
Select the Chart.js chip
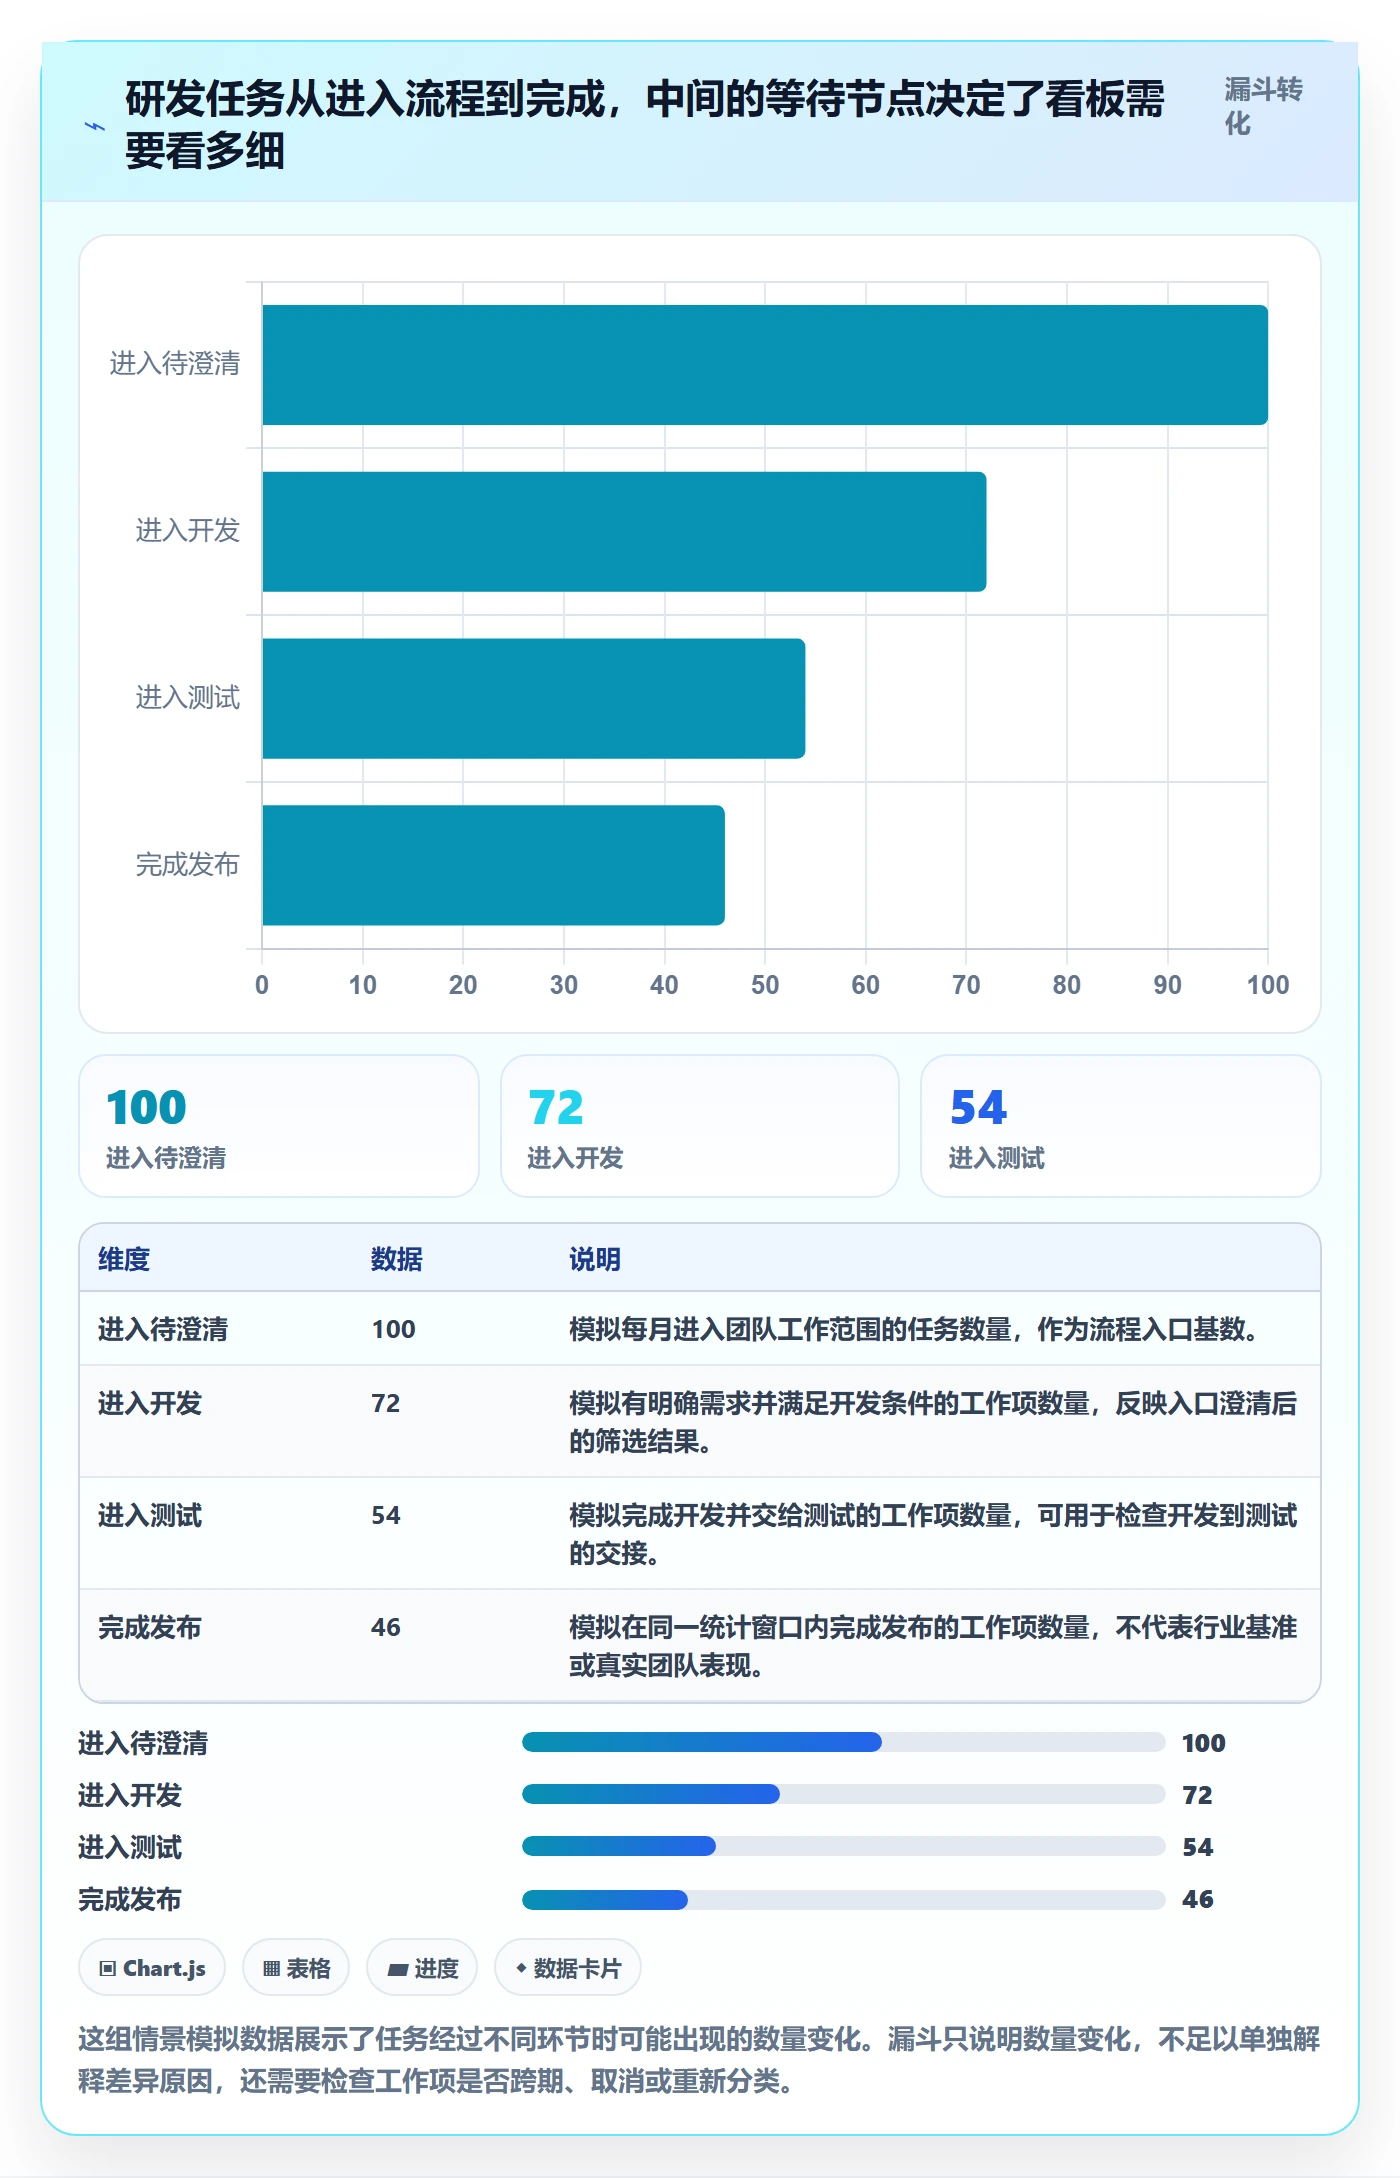pos(152,1968)
